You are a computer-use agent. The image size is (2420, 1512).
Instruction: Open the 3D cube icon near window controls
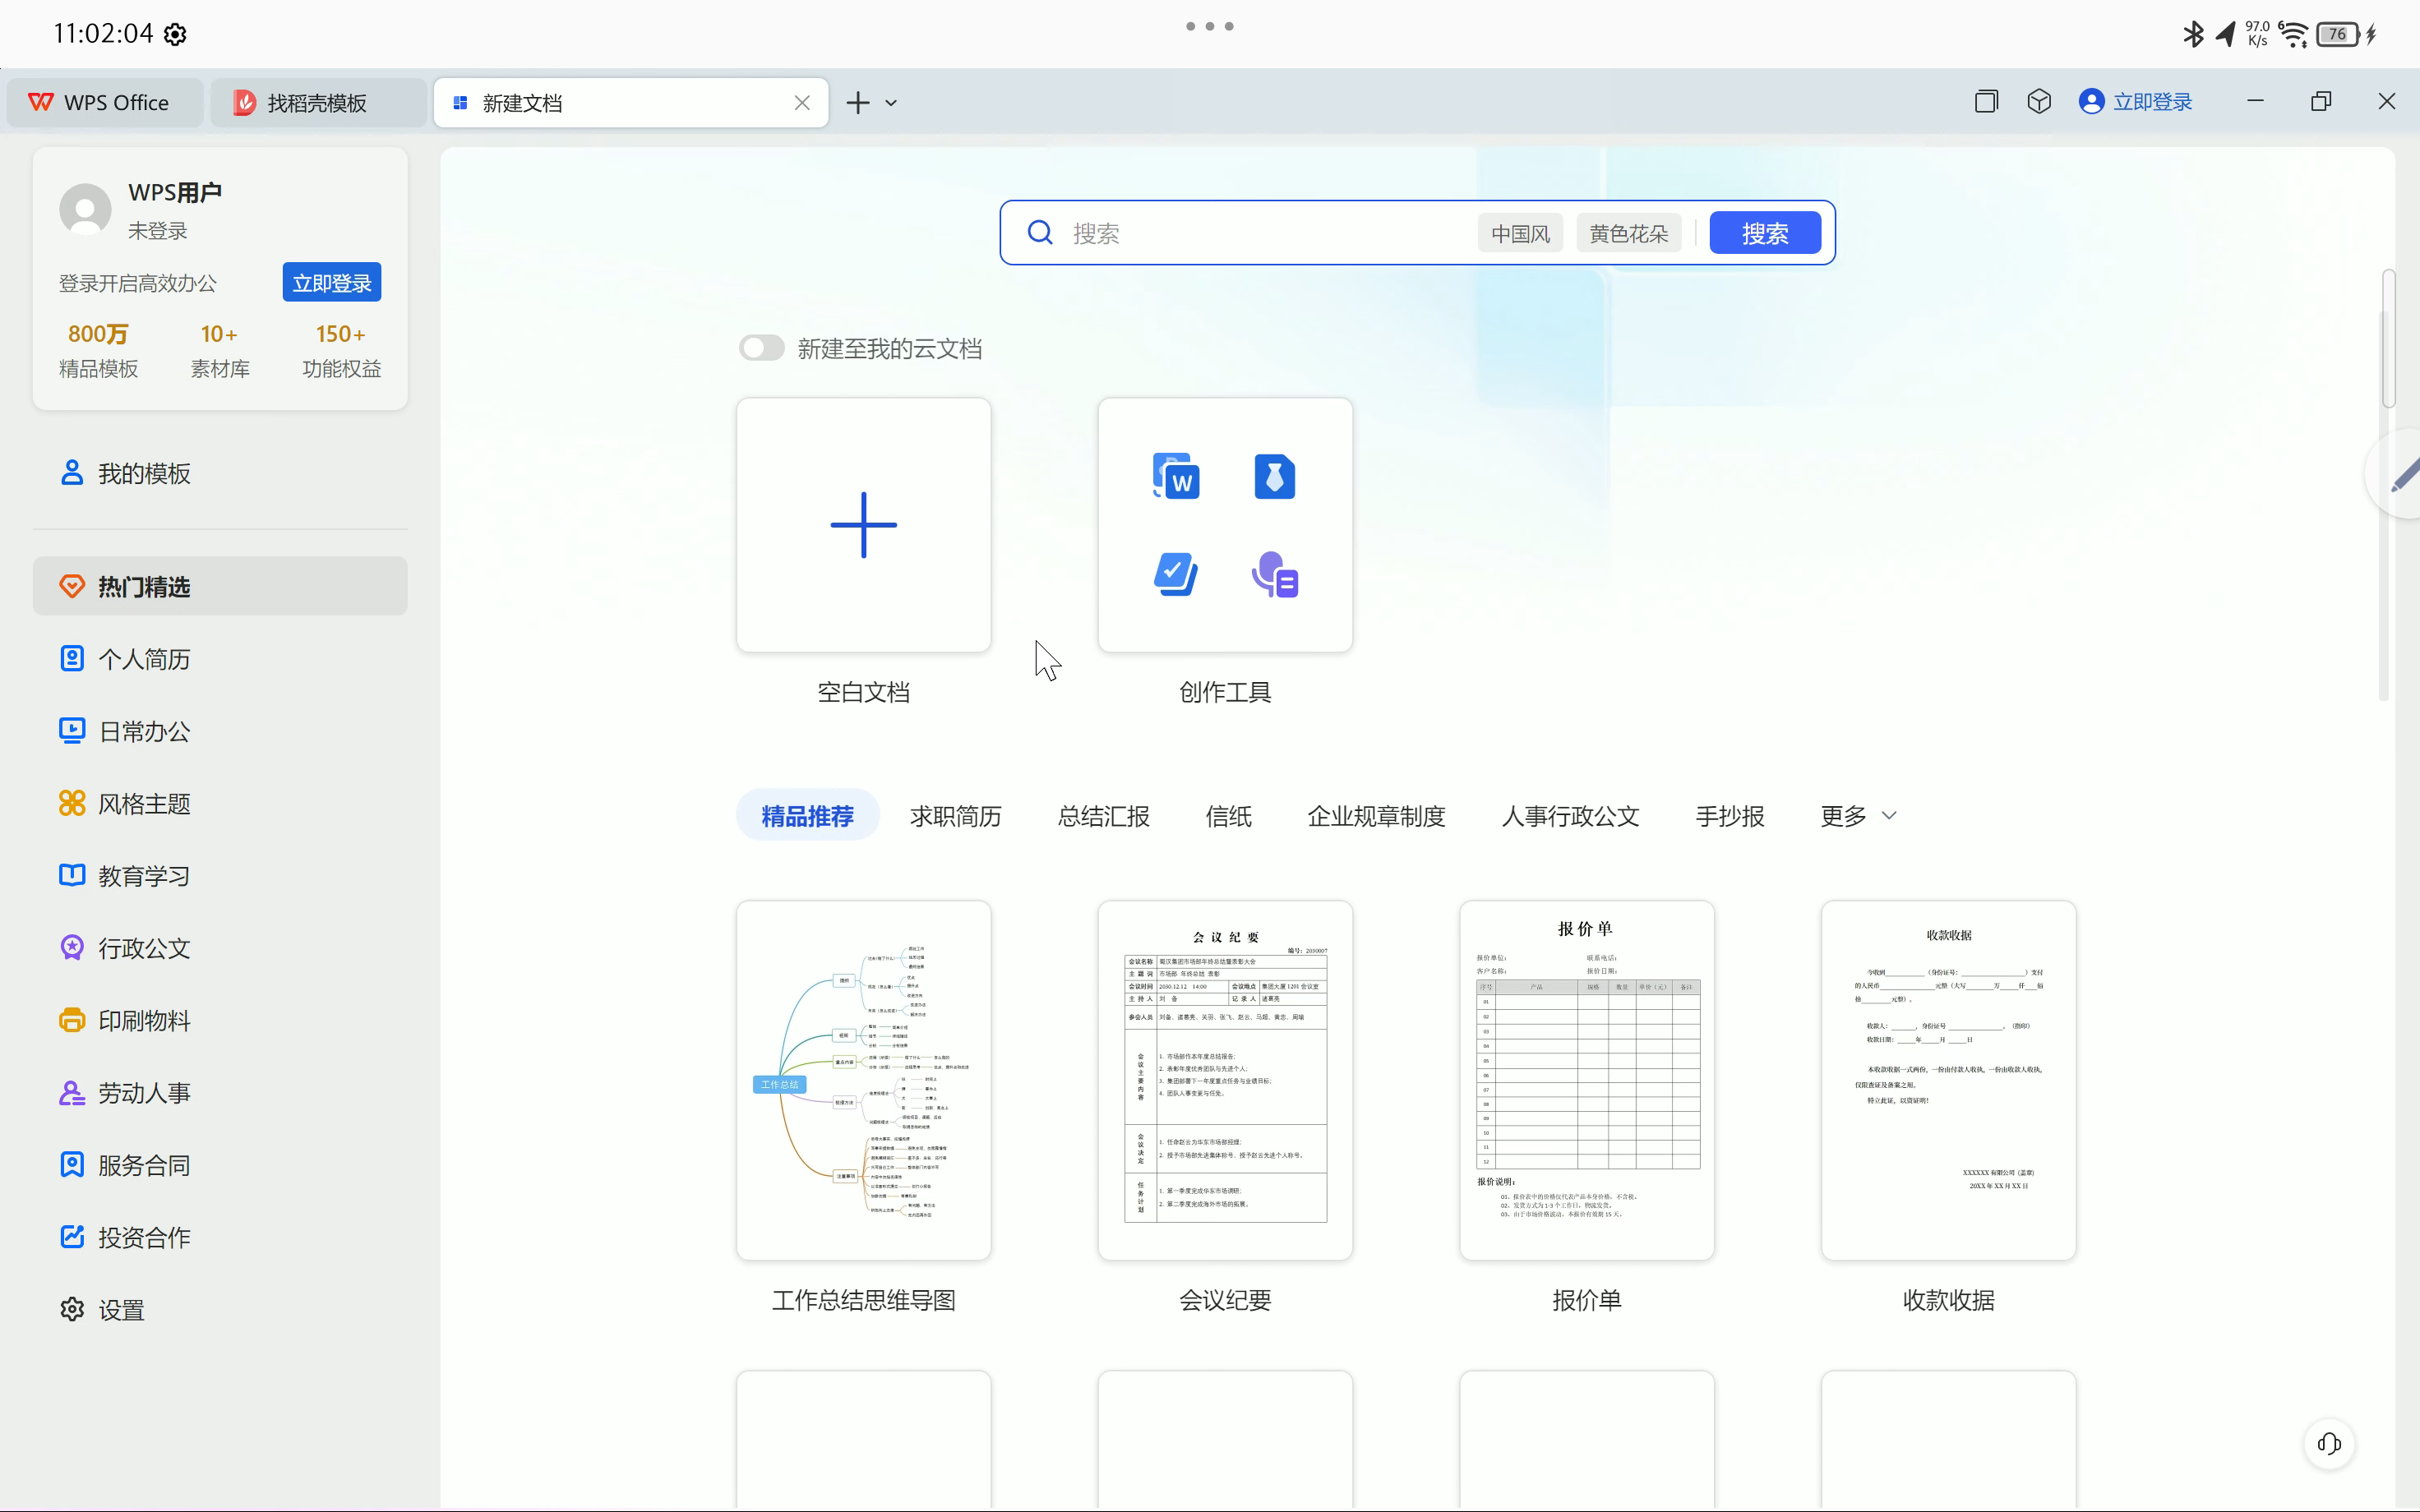click(x=2038, y=101)
